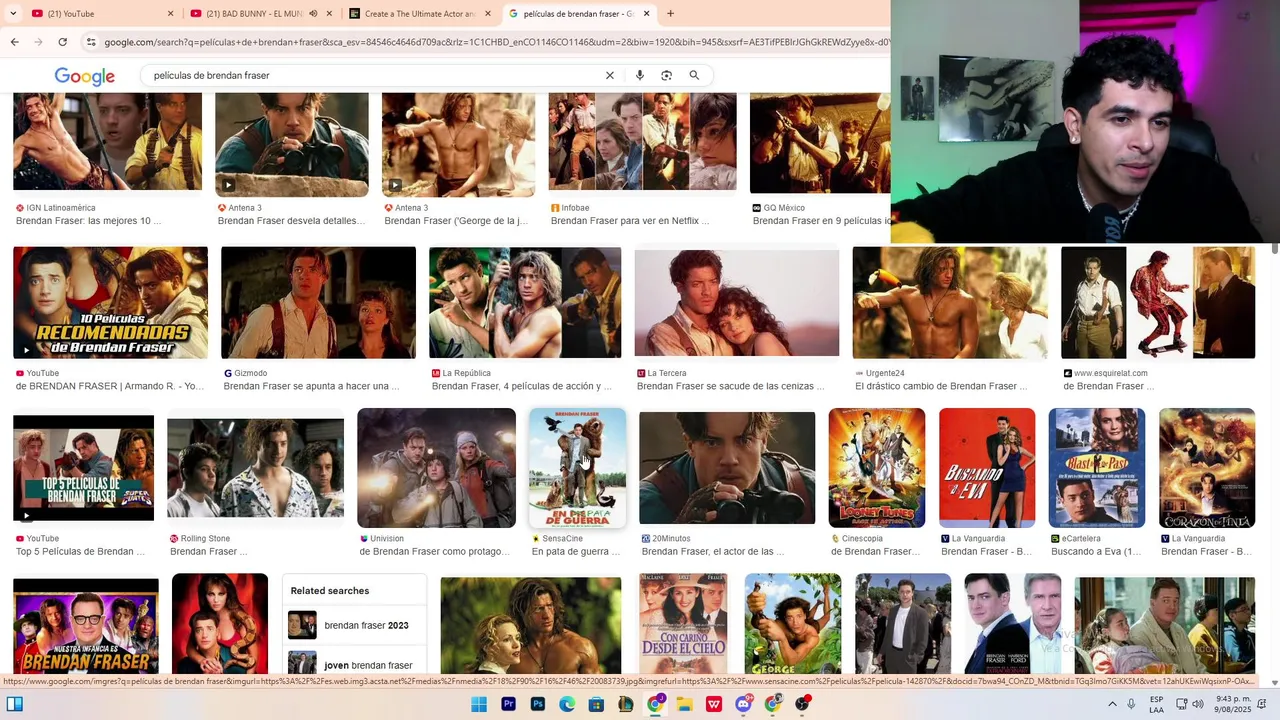
Task: Select related search brendan fraser 2023
Action: pos(354,625)
